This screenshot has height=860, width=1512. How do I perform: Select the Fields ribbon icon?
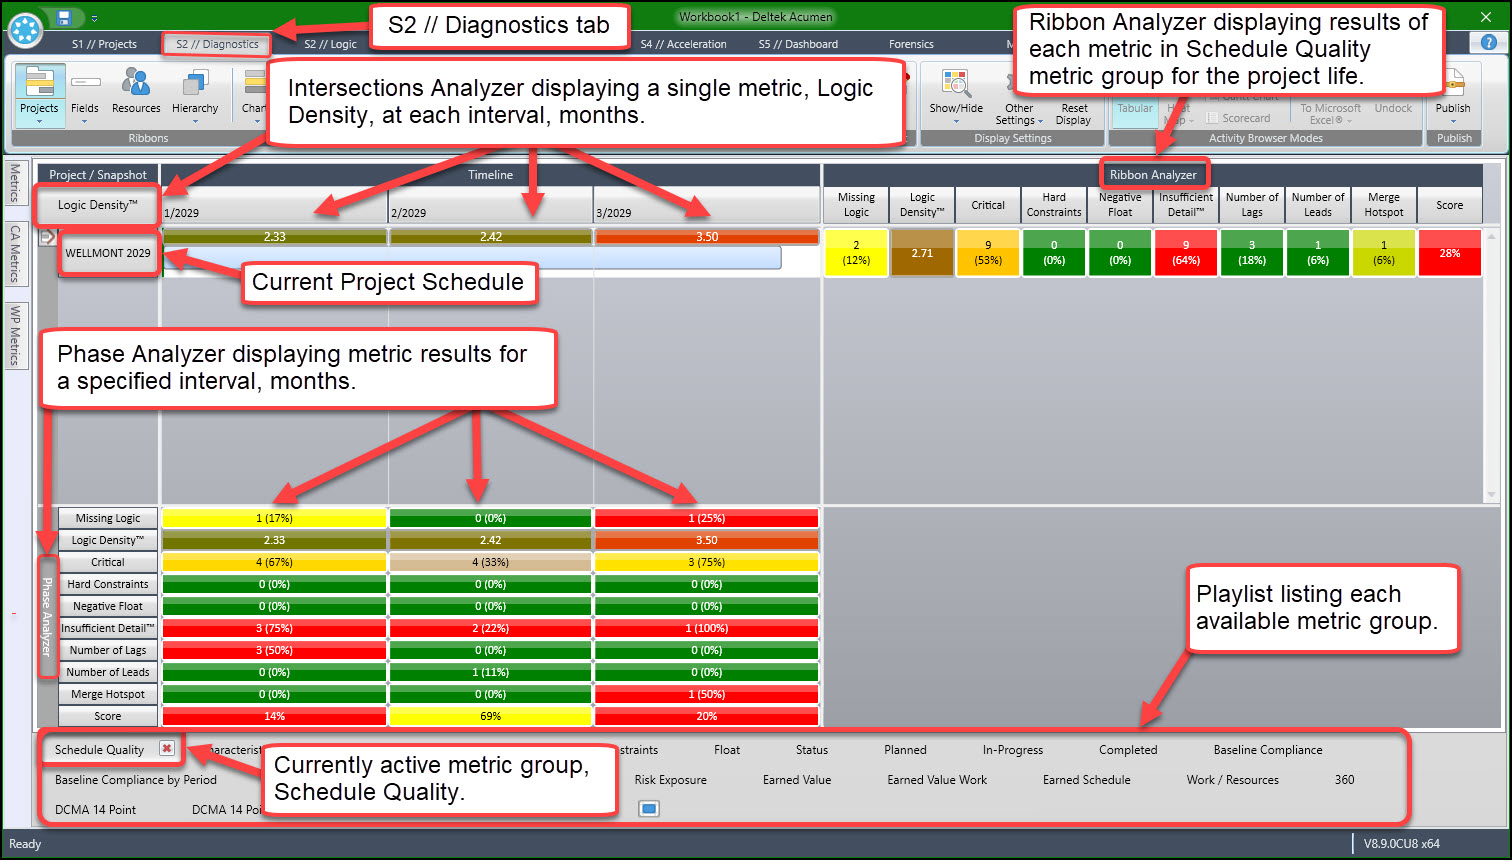pos(85,93)
